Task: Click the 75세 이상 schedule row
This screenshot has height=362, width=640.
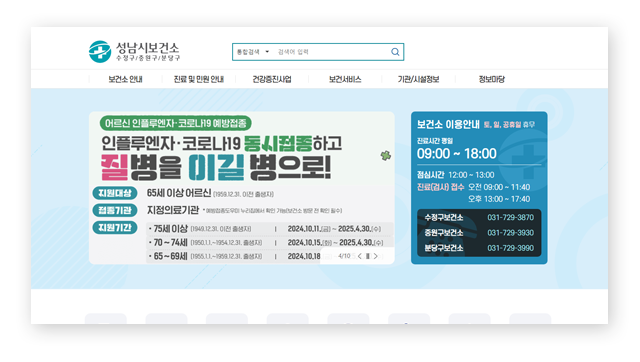Action: [x=269, y=229]
